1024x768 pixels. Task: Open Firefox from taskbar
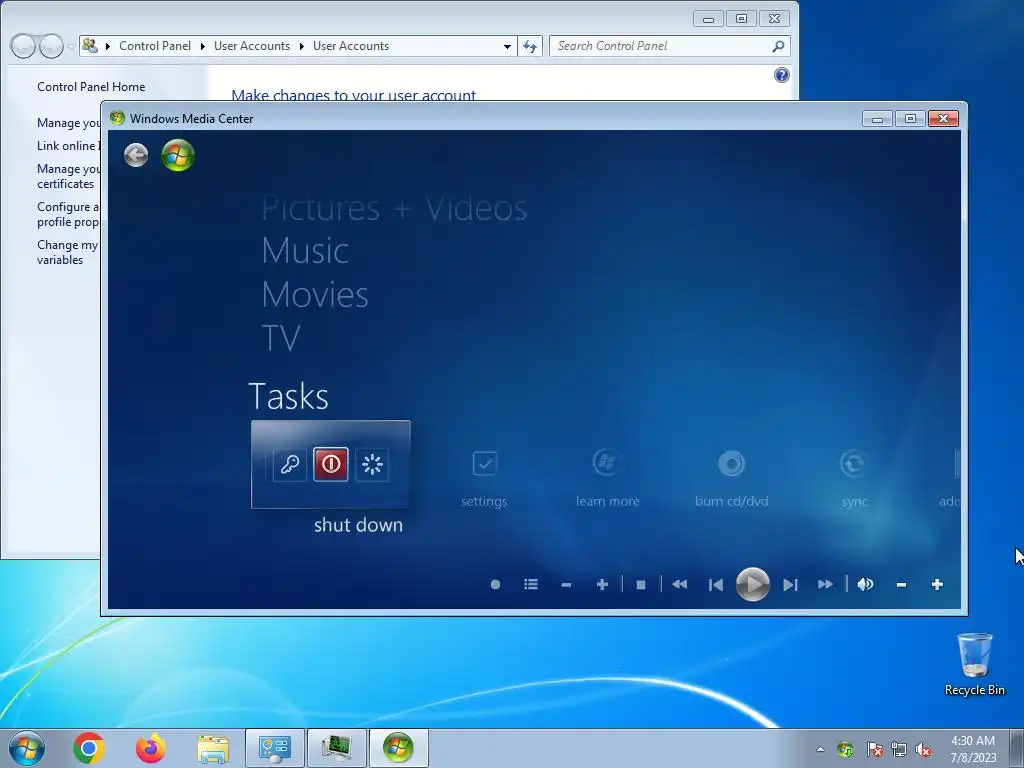151,748
